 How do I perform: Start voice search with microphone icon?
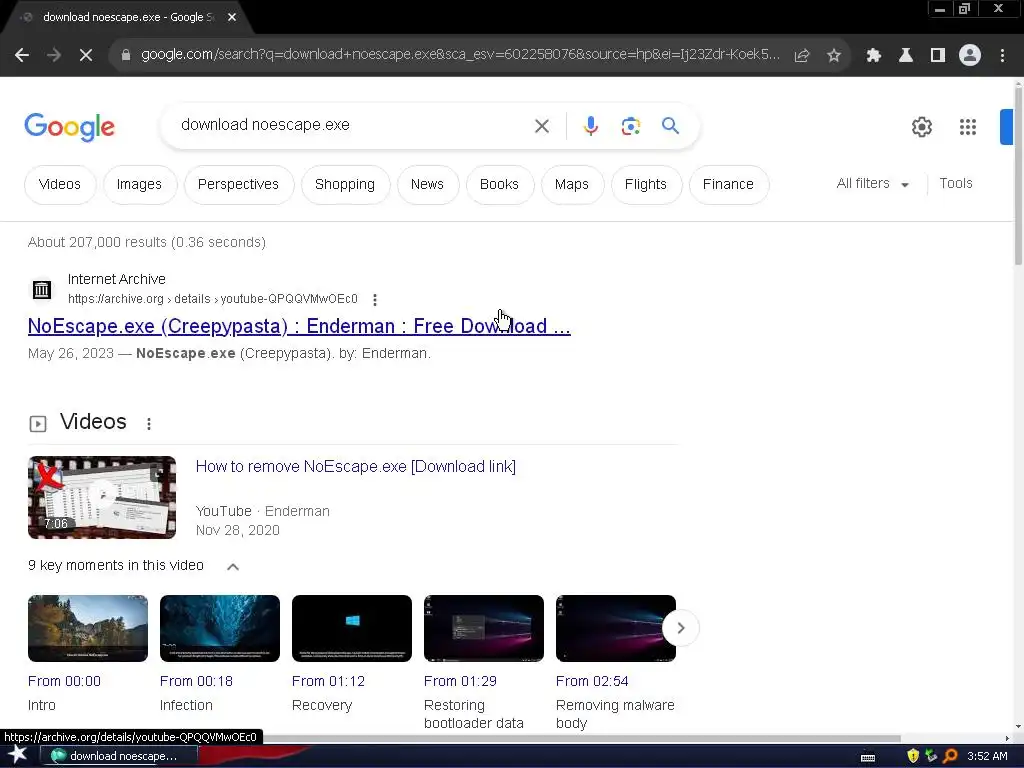coord(590,125)
